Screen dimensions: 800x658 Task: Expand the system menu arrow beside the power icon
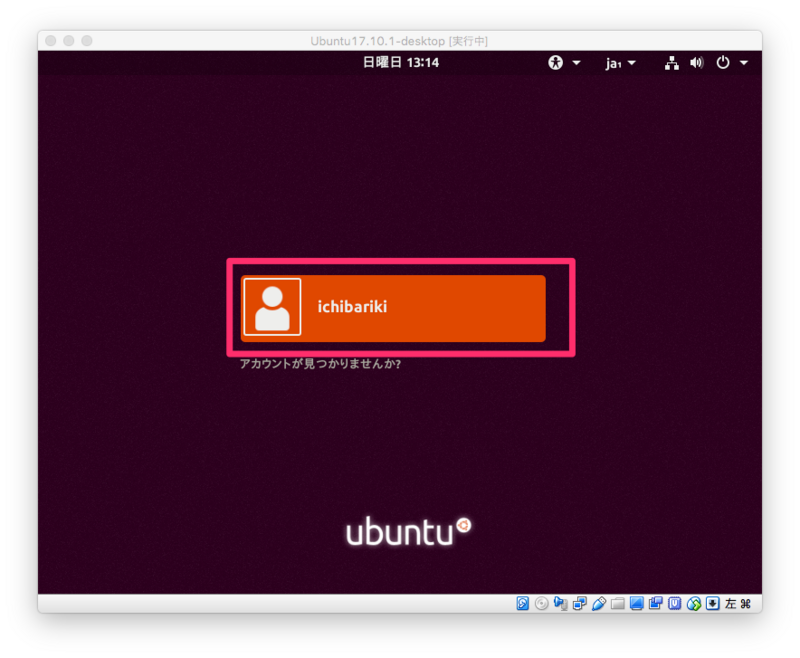(744, 63)
